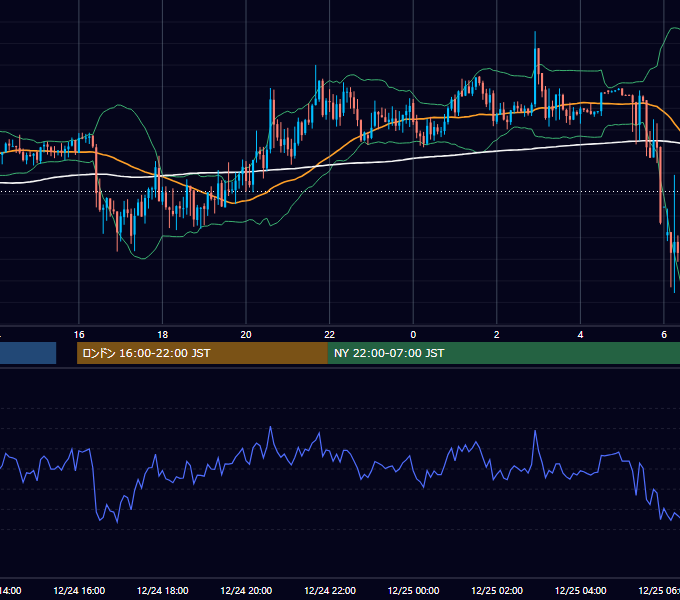Click the ロンドン 16:00-22:00 JST session bar
680x600 pixels.
(x=202, y=353)
